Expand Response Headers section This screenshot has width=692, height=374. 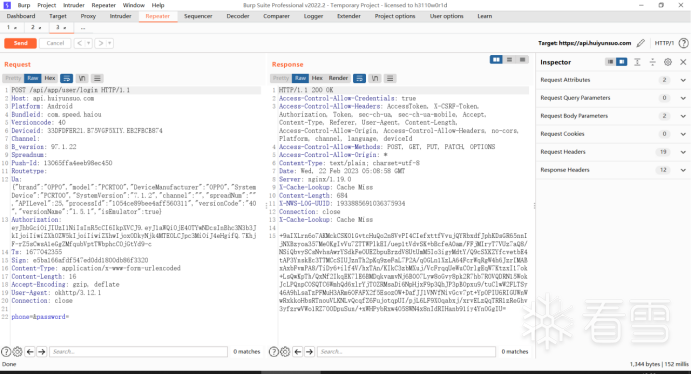[613, 170]
